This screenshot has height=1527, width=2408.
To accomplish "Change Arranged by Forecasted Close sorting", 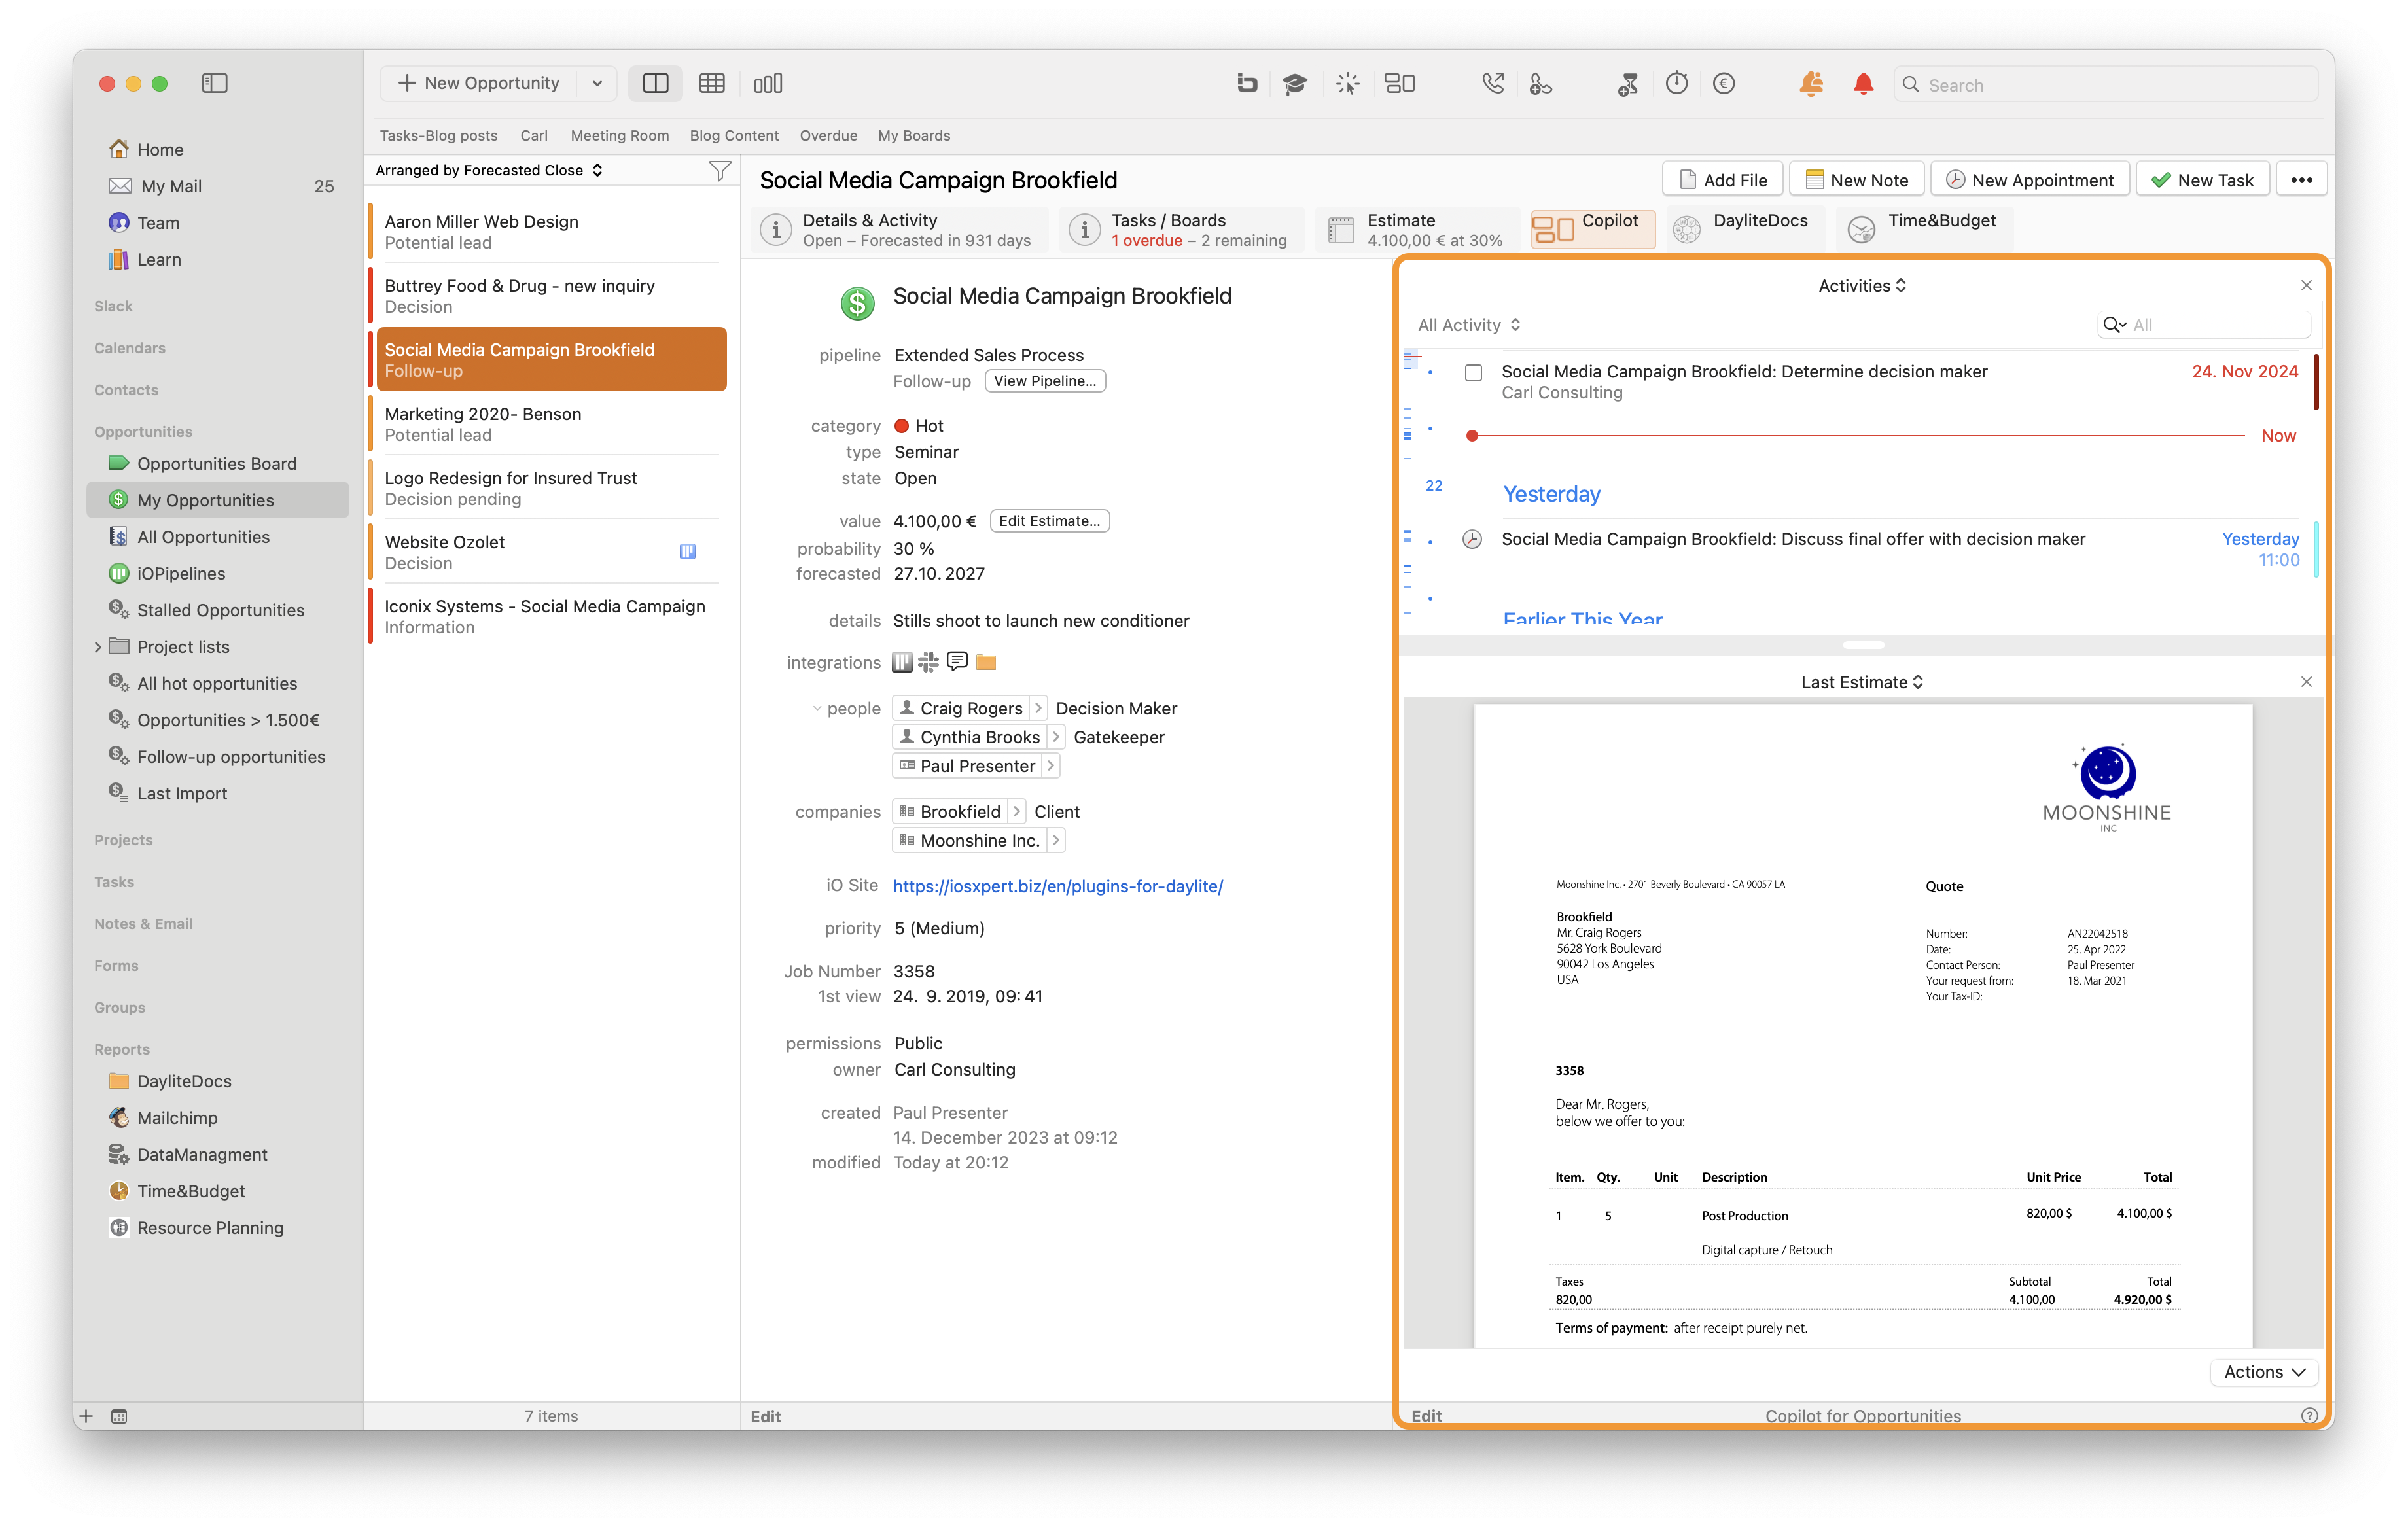I will click(489, 171).
